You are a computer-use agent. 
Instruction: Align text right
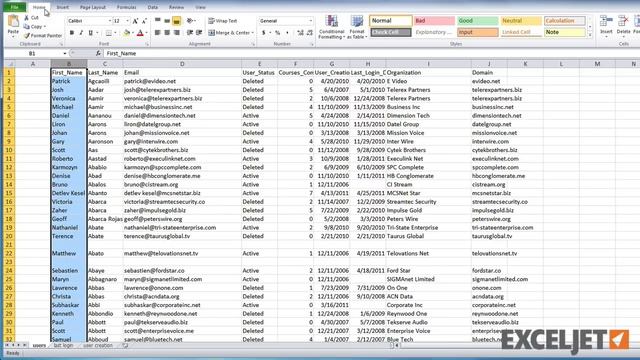pyautogui.click(x=176, y=33)
